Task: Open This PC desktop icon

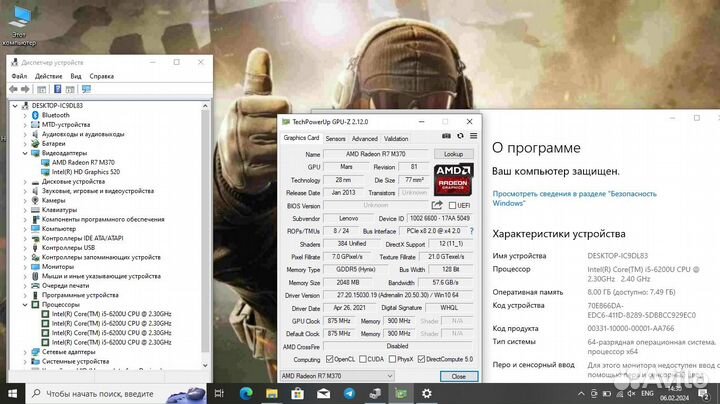Action: coord(19,25)
